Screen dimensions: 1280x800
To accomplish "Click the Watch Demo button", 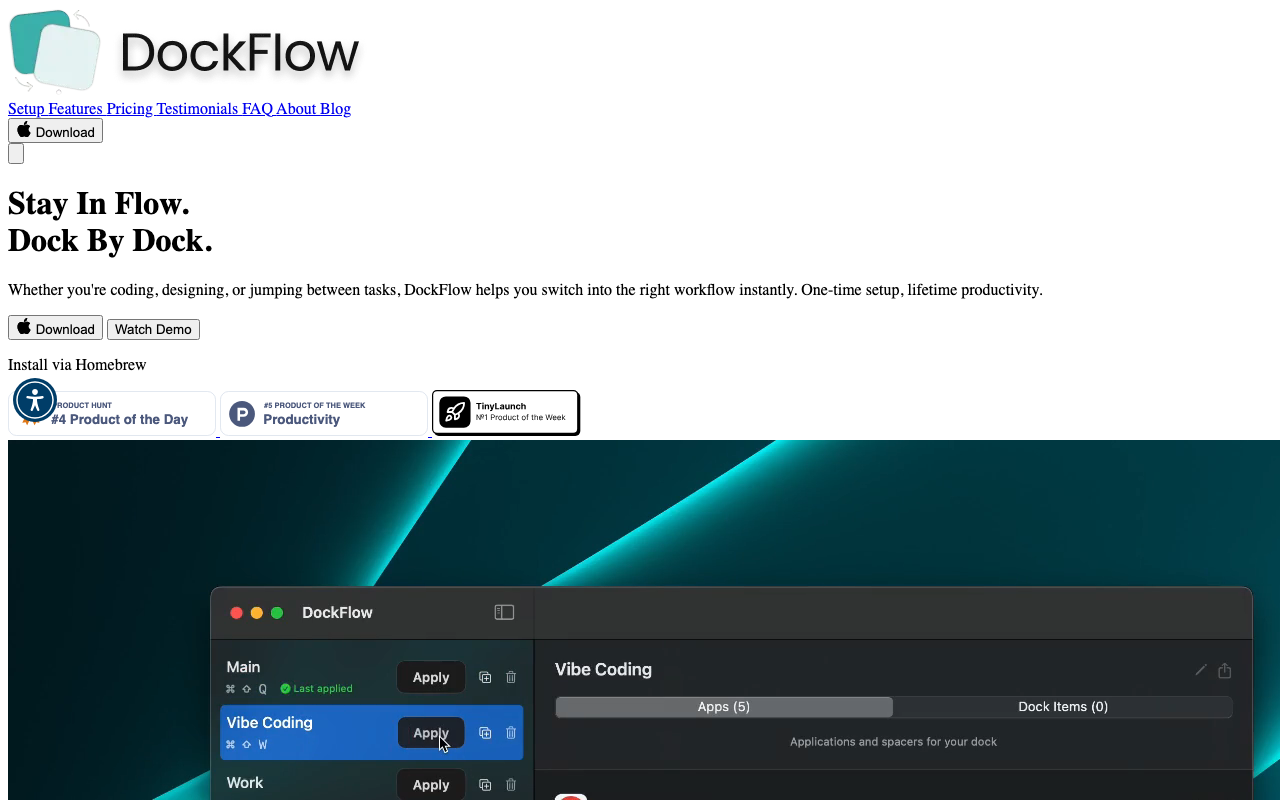I will coord(153,329).
